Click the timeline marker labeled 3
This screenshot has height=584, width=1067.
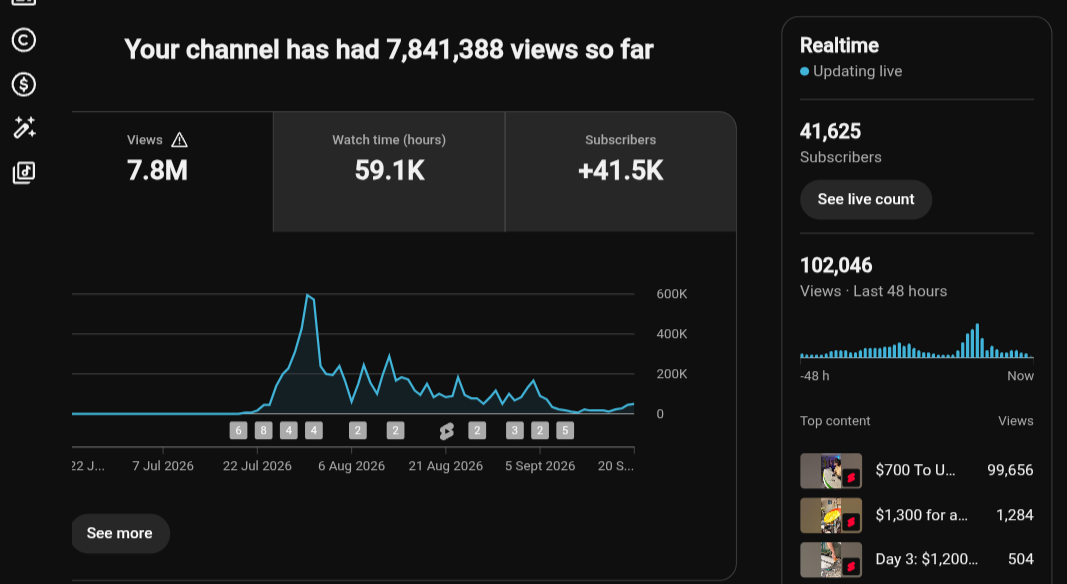pyautogui.click(x=514, y=430)
